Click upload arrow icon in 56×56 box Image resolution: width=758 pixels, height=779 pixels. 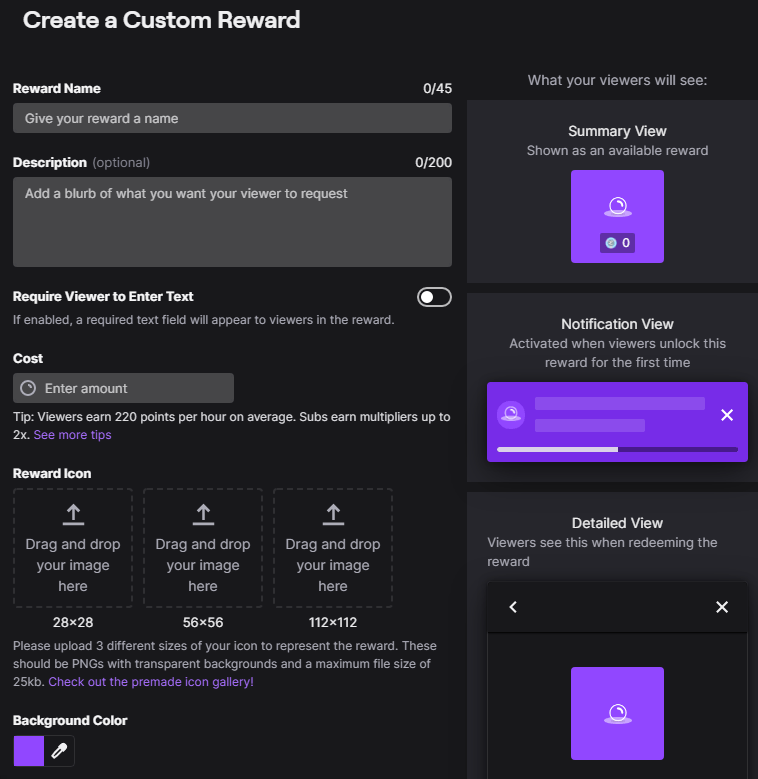pyautogui.click(x=203, y=514)
